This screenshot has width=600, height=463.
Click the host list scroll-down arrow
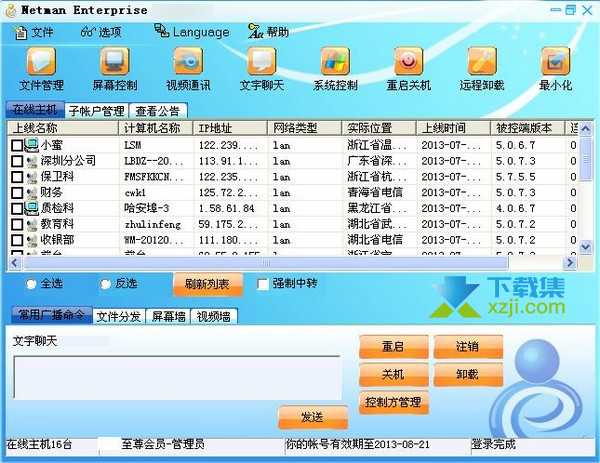pos(585,247)
